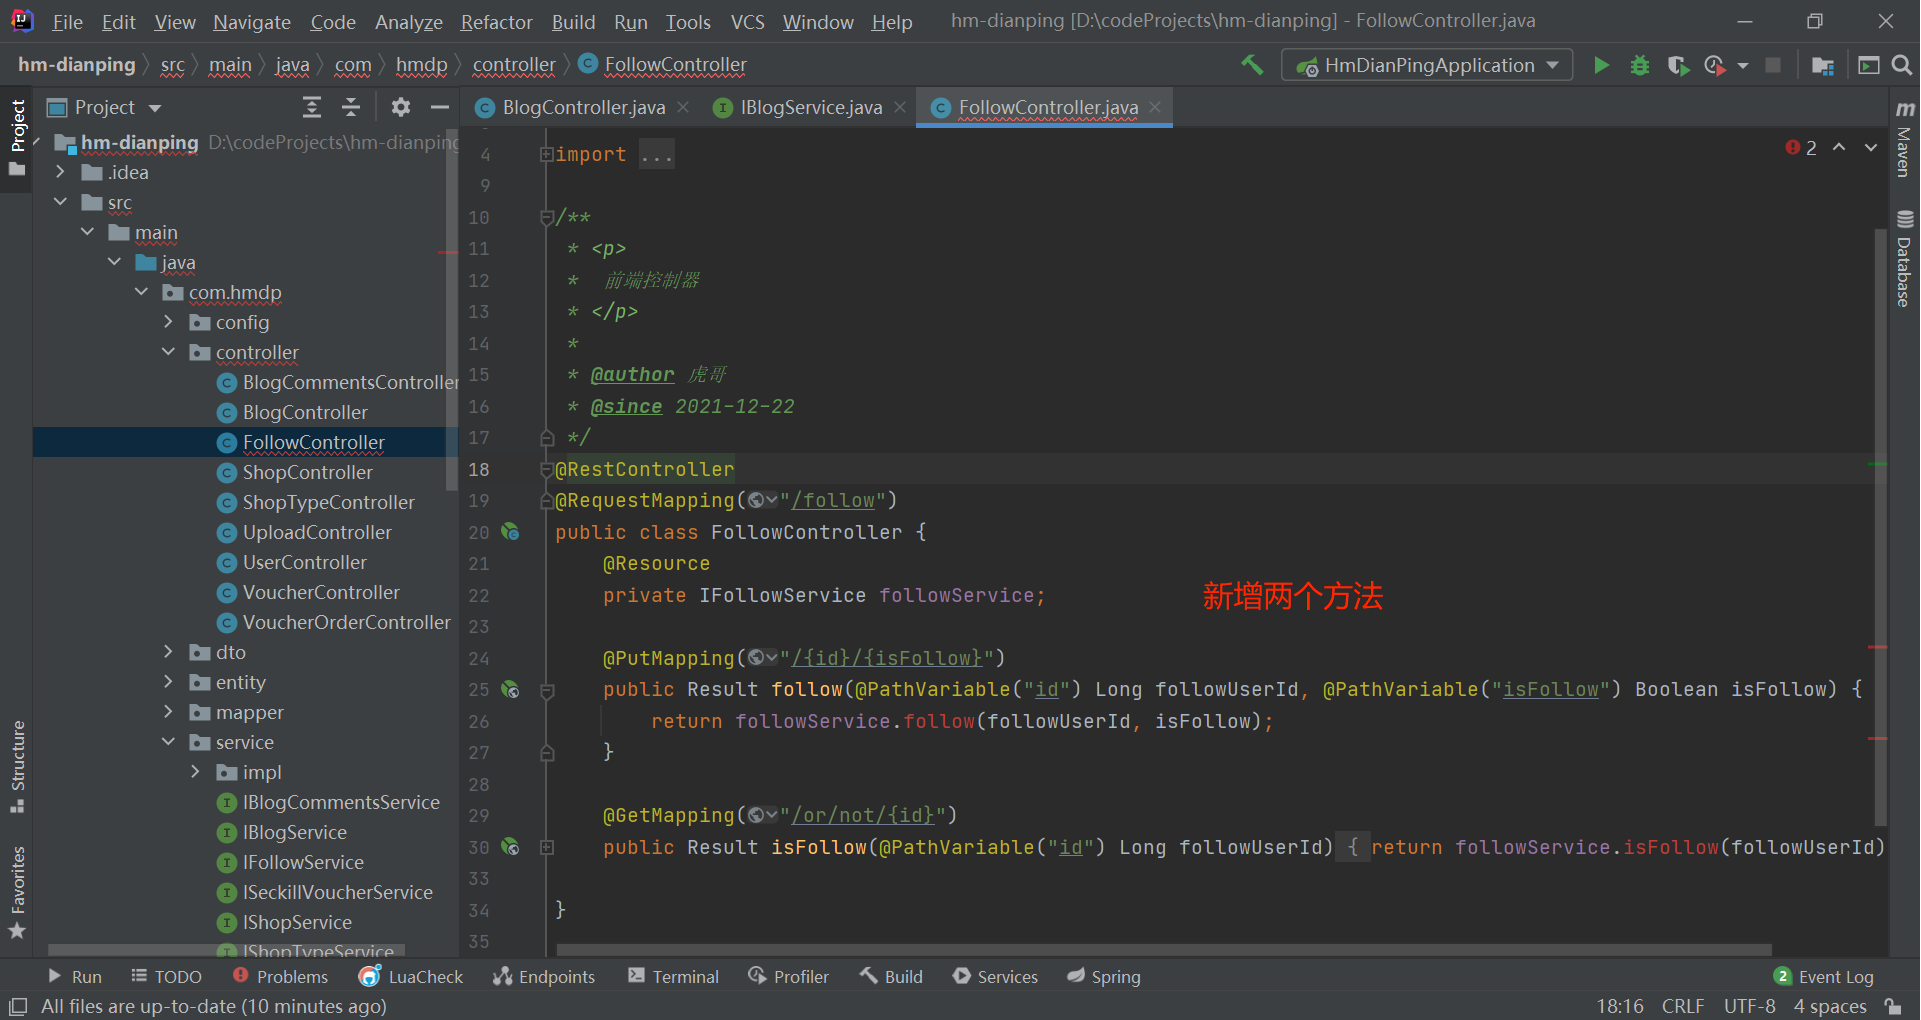Open the VCS menu
The width and height of the screenshot is (1921, 1020).
tap(747, 22)
